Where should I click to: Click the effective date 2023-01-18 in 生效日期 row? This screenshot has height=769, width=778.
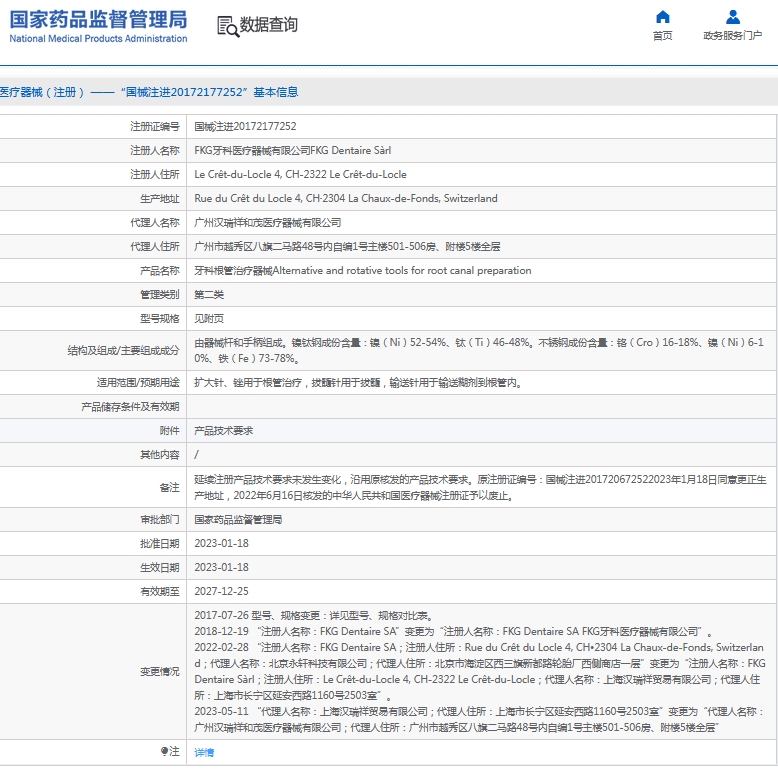221,568
